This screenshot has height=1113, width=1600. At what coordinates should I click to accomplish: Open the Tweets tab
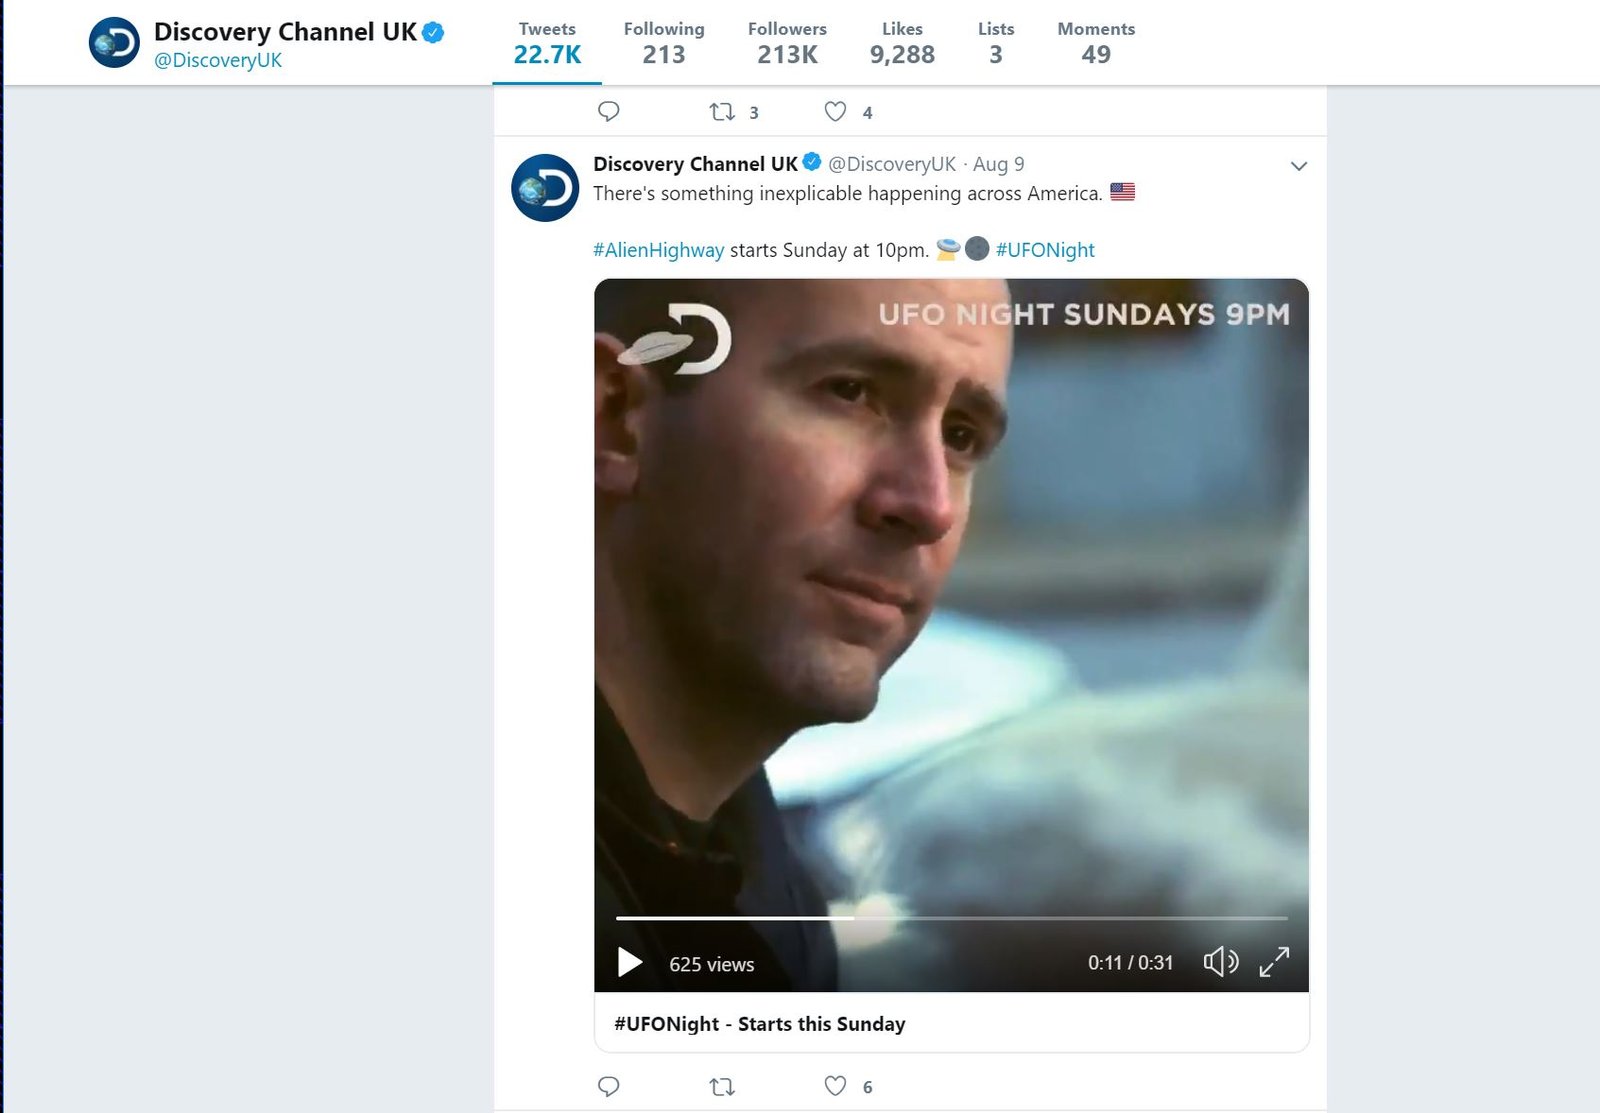(547, 43)
